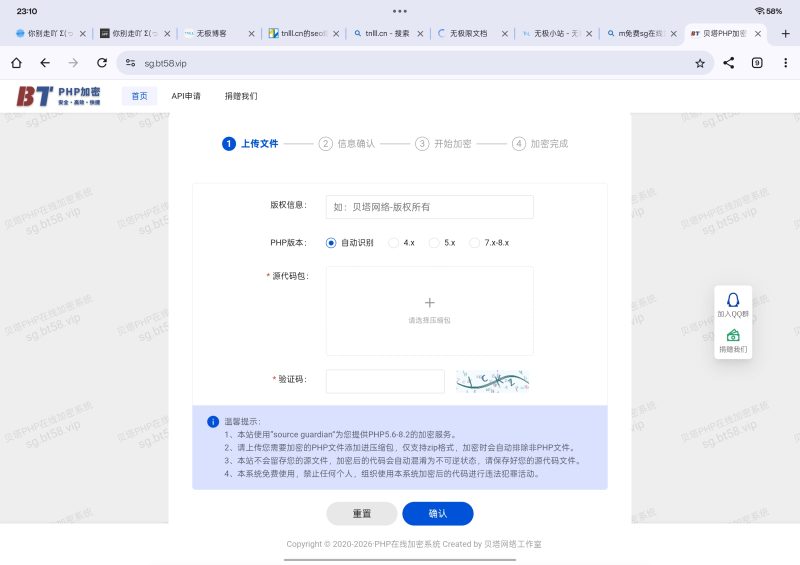This screenshot has width=800, height=565.
Task: Close the 无极博客 tab
Action: [x=252, y=34]
